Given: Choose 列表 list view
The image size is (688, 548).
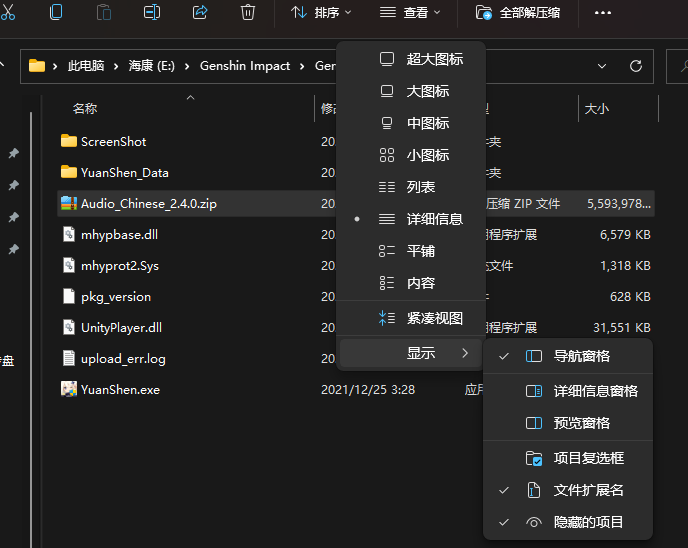Looking at the screenshot, I should [x=411, y=187].
